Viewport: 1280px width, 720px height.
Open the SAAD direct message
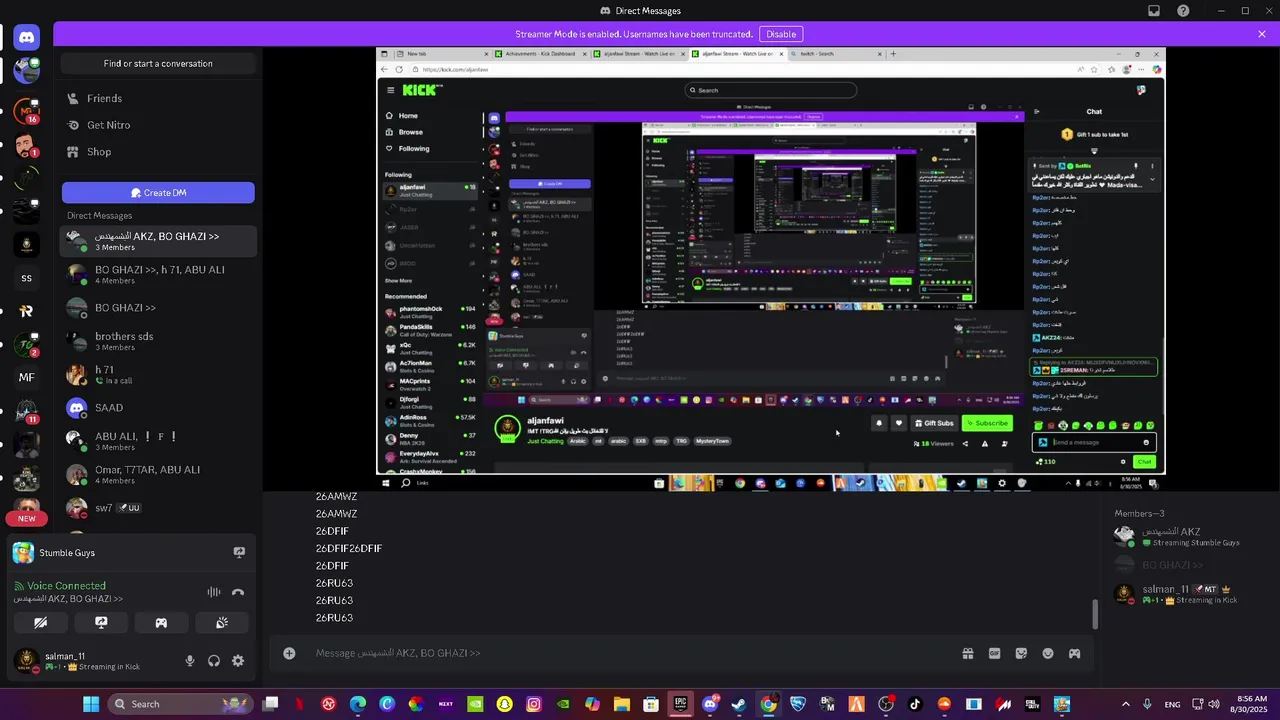point(158,408)
